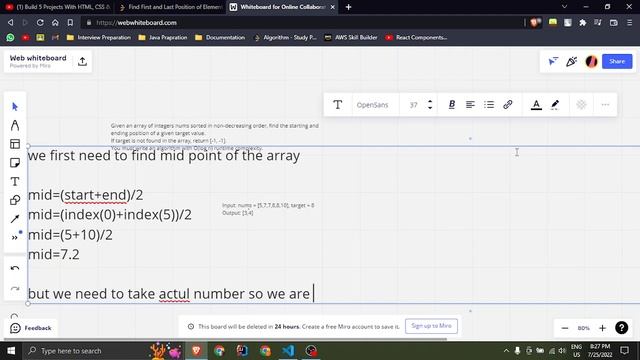
Task: Open the Shapes tool
Action: (x=15, y=200)
